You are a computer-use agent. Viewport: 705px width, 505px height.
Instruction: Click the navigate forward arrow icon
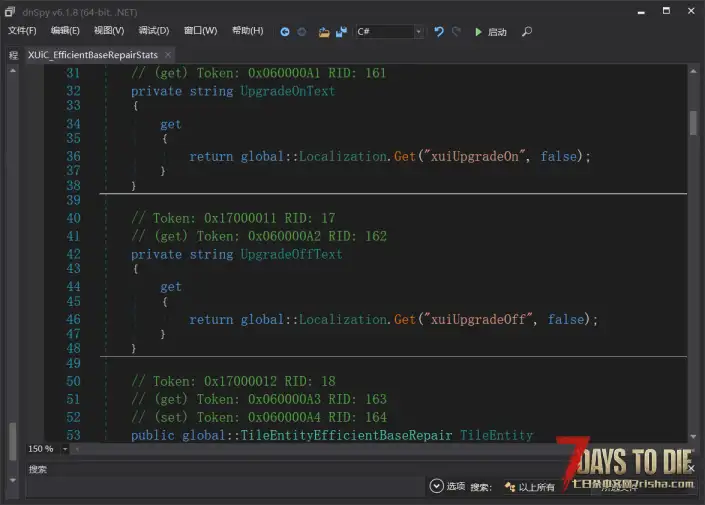pyautogui.click(x=302, y=32)
